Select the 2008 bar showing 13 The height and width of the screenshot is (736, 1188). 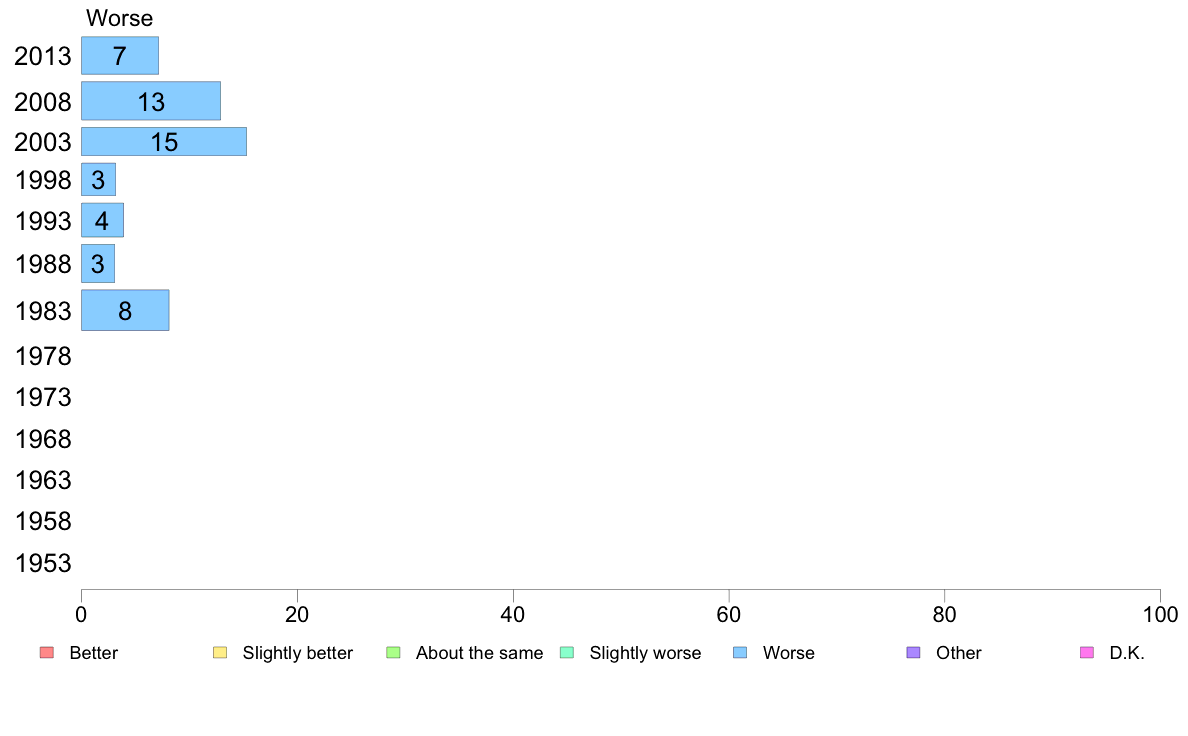(x=151, y=101)
